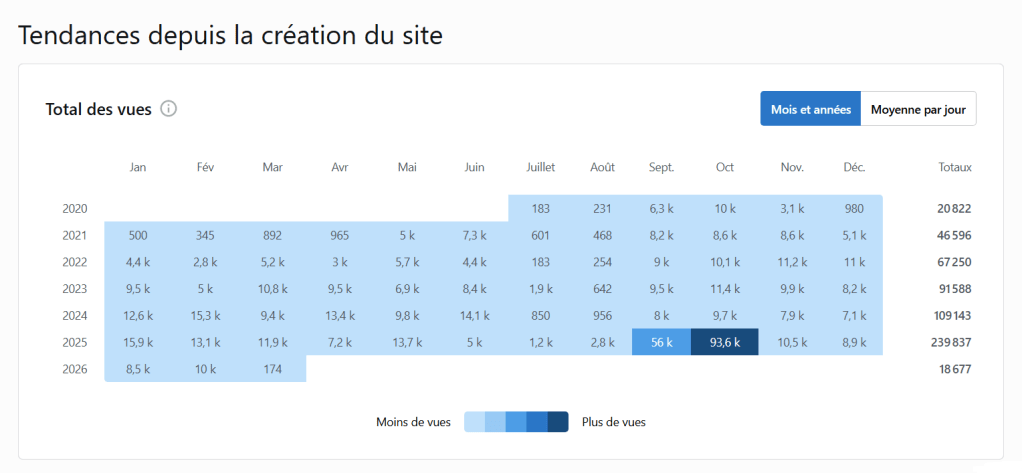Click the Sept. 2025 cell showing 56 k
The width and height of the screenshot is (1022, 473).
[661, 342]
